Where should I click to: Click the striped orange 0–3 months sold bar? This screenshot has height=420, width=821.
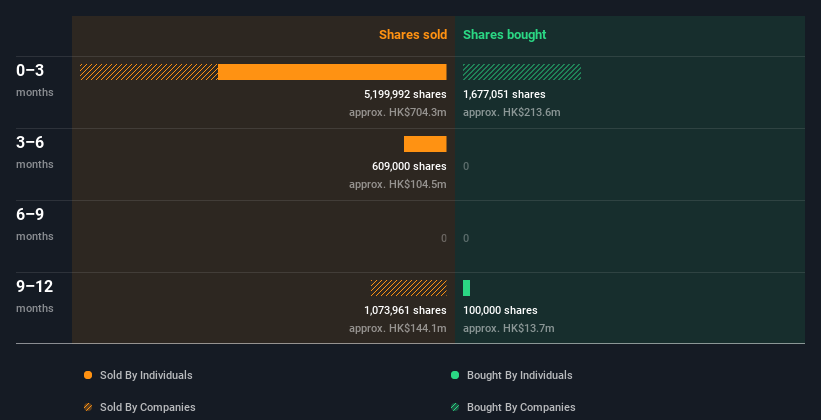[149, 72]
